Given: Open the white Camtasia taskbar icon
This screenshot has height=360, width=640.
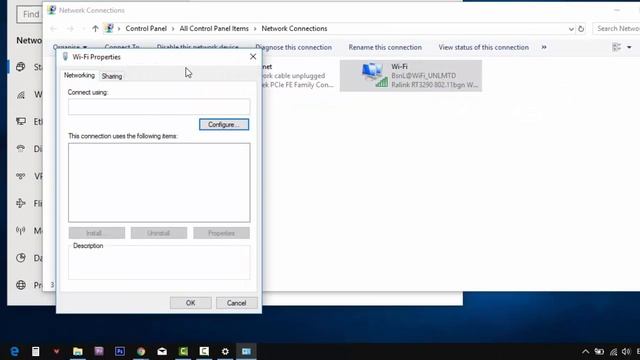Looking at the screenshot, I should [204, 351].
